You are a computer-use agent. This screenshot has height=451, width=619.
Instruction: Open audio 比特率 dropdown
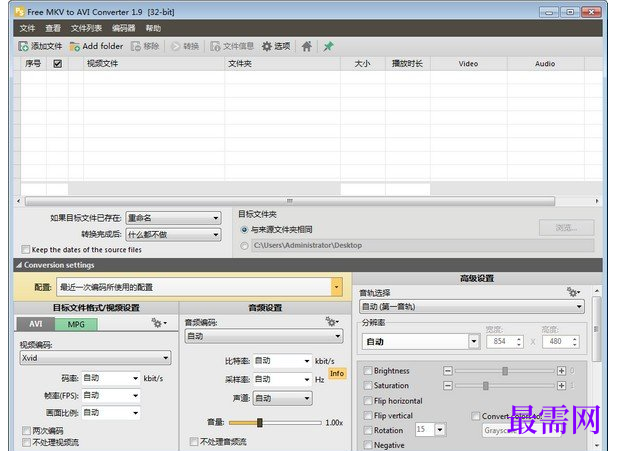tap(283, 361)
